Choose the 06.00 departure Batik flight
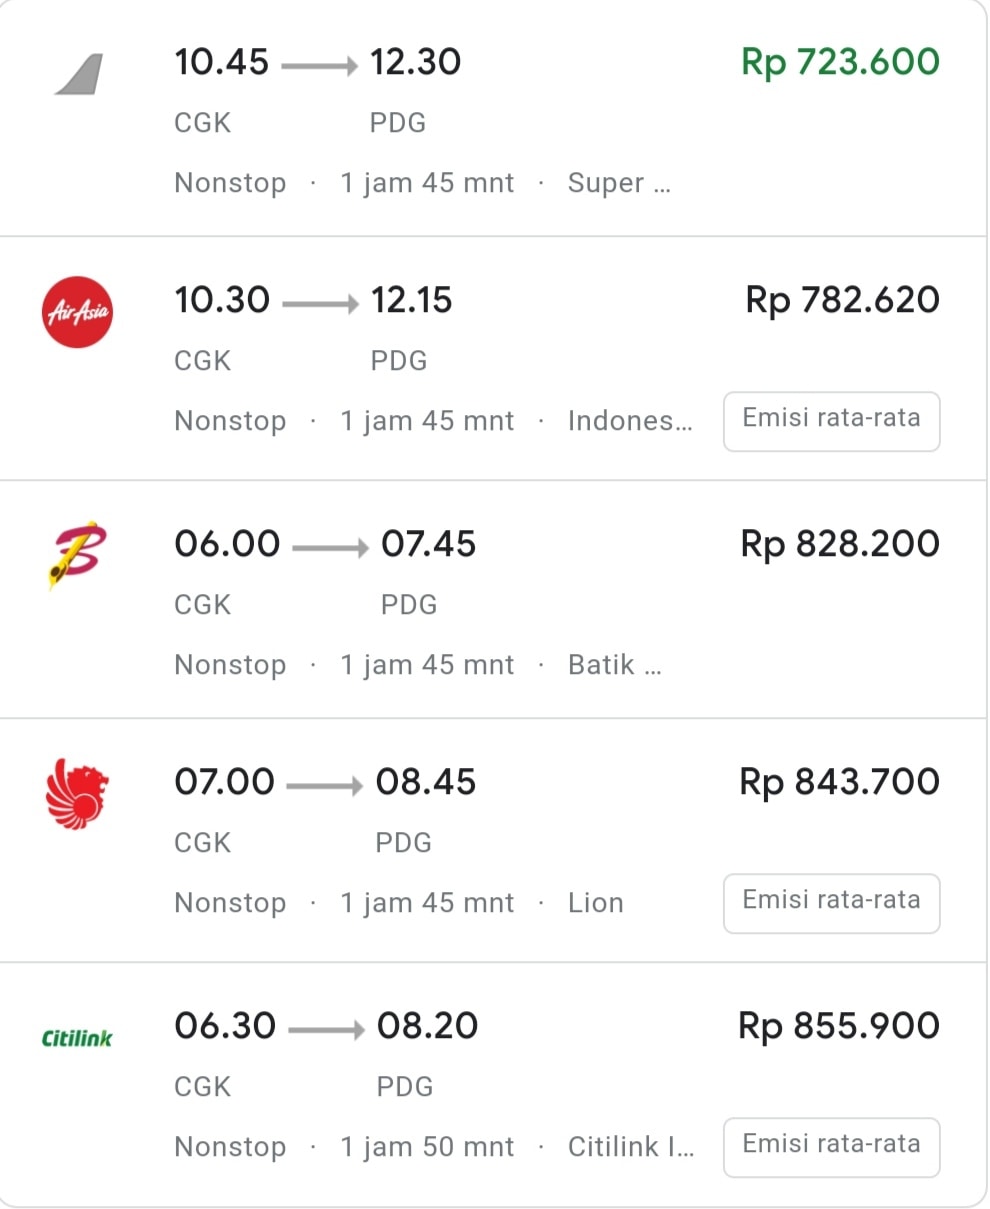This screenshot has width=990, height=1209. [x=325, y=545]
